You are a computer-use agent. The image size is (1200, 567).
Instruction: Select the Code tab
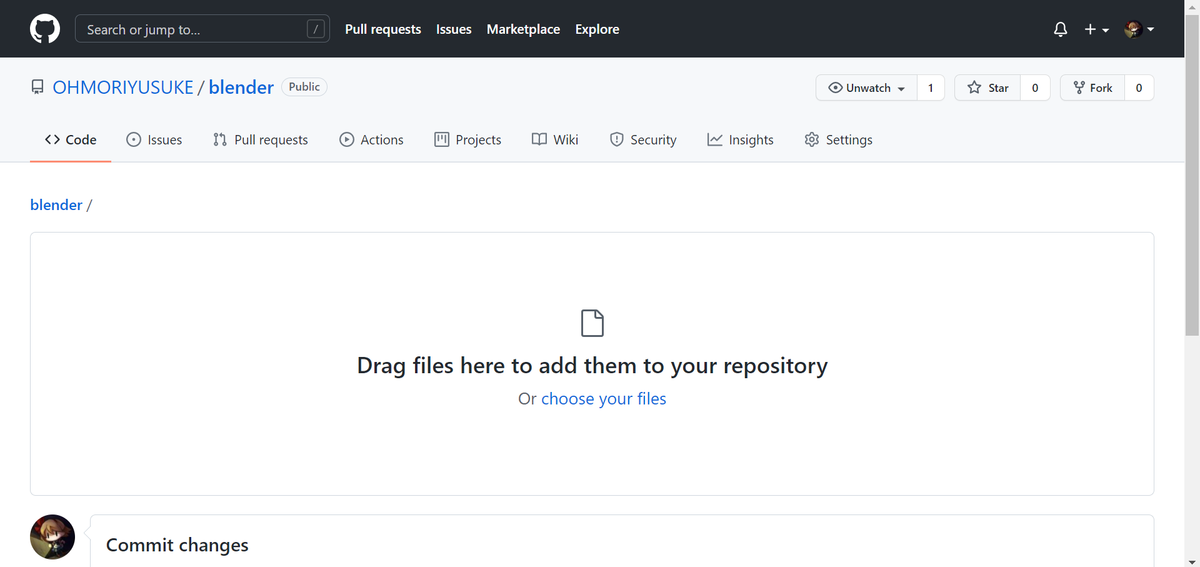pyautogui.click(x=71, y=140)
